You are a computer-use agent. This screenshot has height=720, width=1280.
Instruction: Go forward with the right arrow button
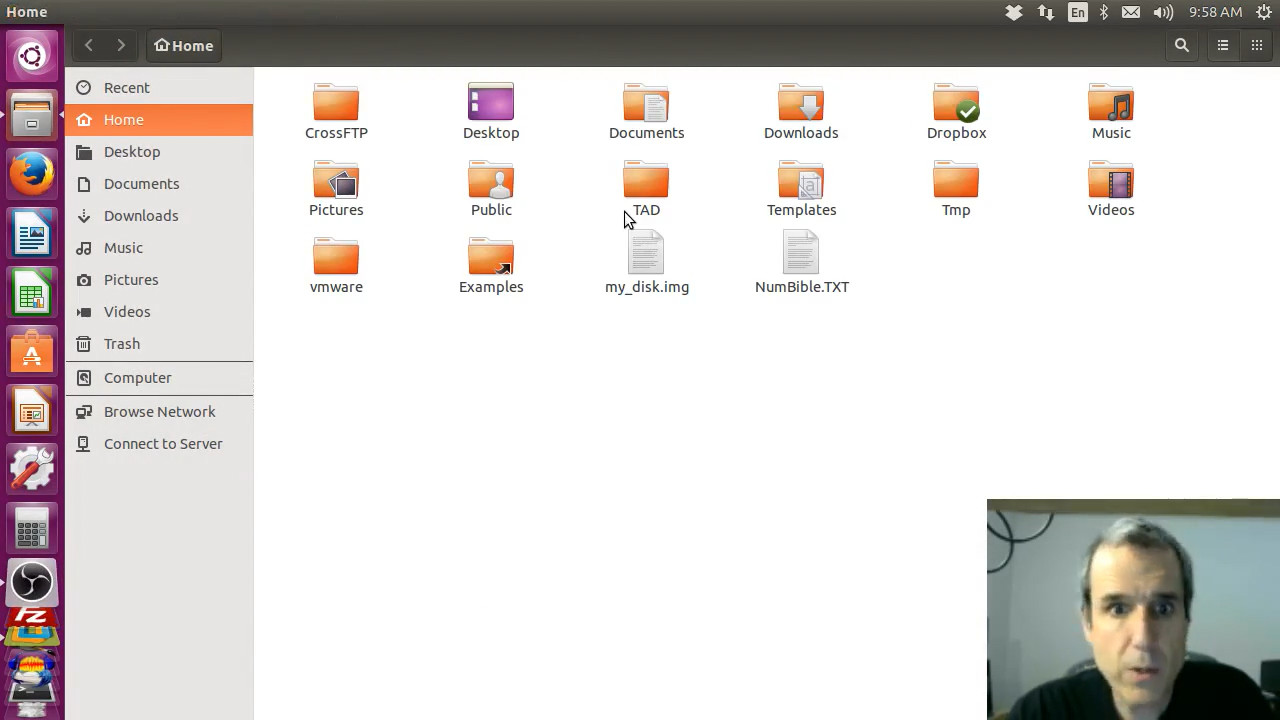[121, 45]
